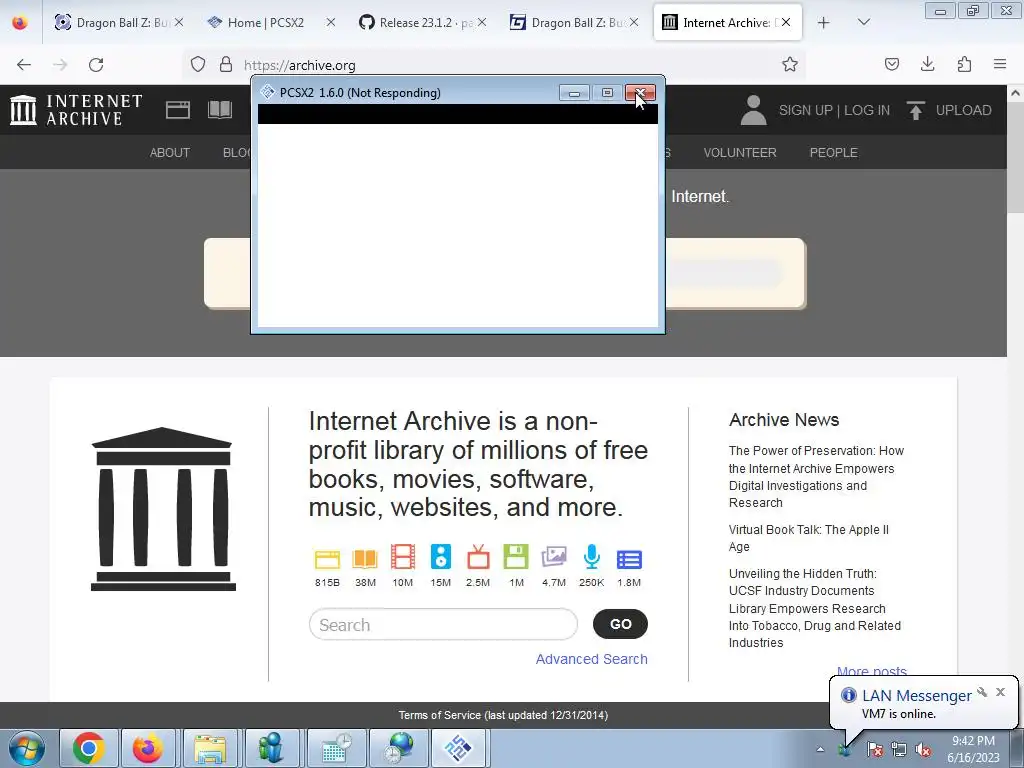Click the Internet Archive logo in header
Image resolution: width=1024 pixels, height=768 pixels.
click(76, 110)
